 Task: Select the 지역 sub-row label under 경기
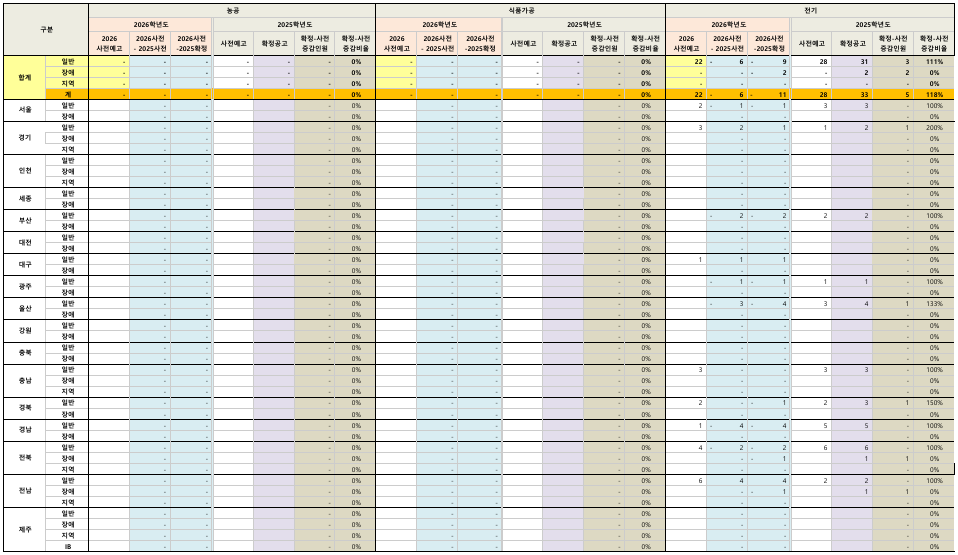tap(67, 149)
